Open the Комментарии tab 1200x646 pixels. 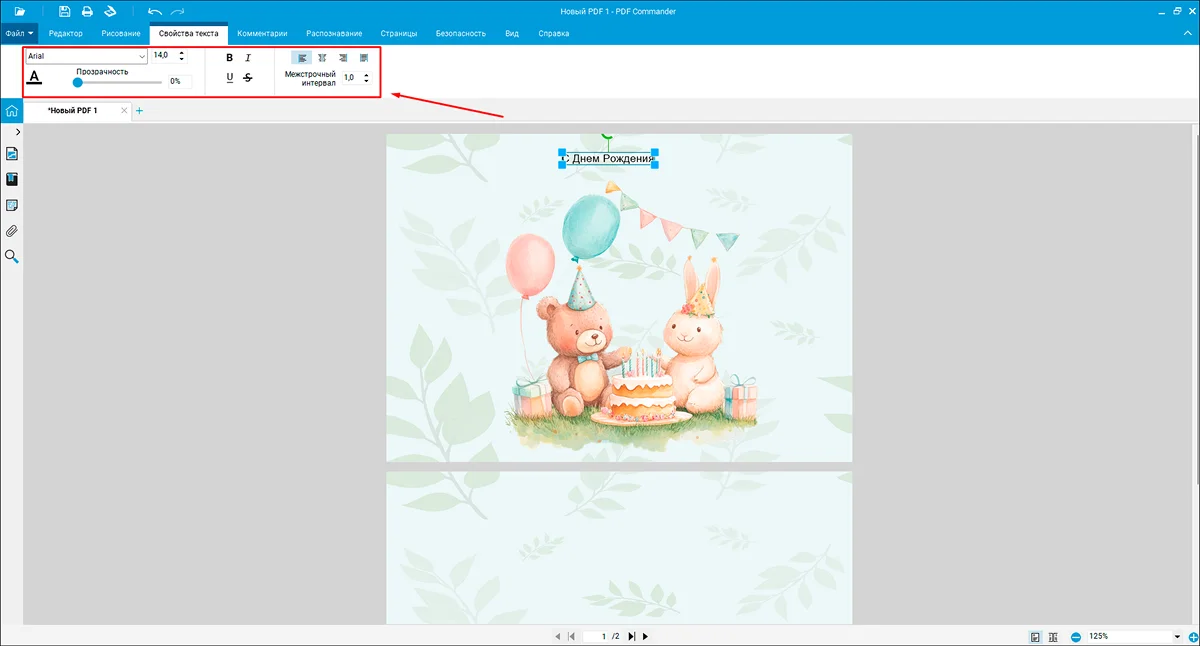pos(262,34)
